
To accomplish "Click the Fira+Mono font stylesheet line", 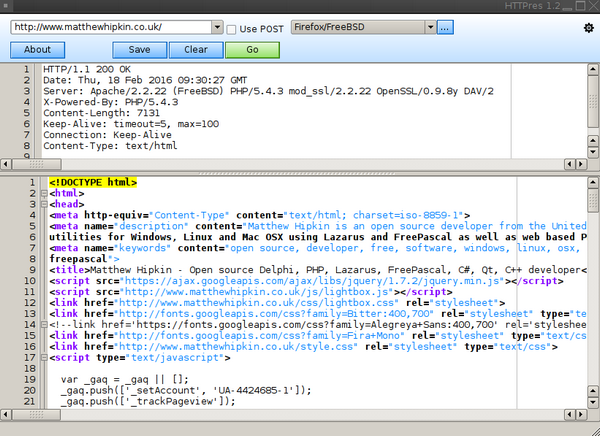I will (318, 336).
